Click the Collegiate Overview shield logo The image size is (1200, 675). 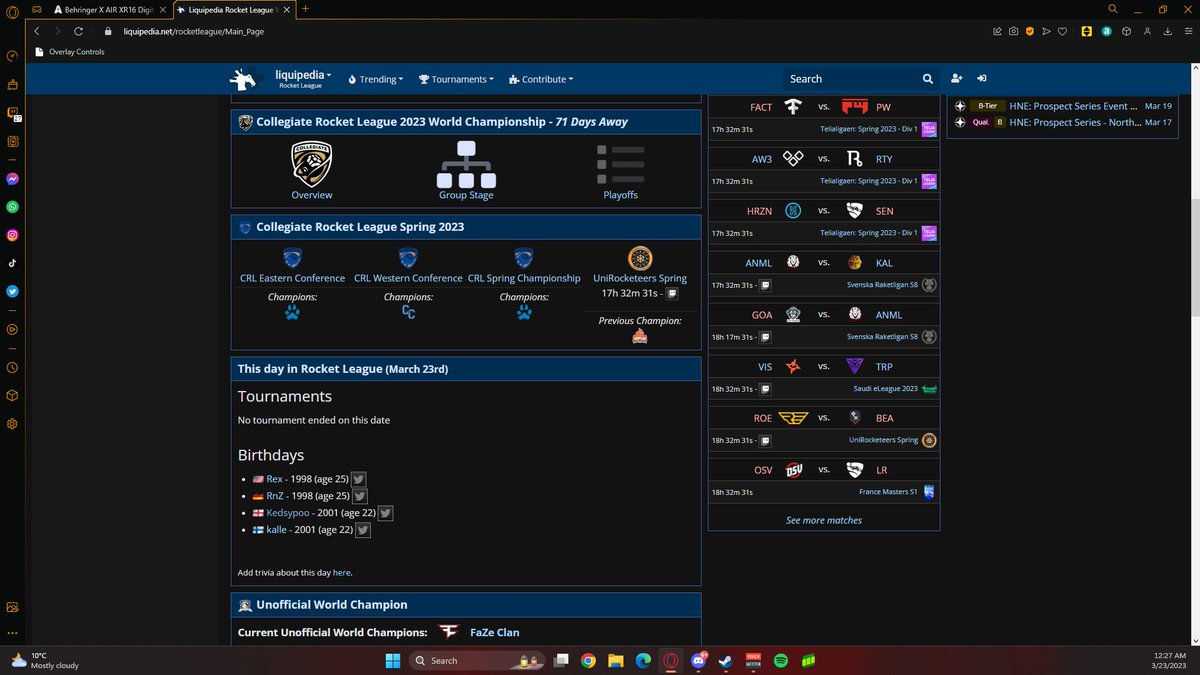(x=312, y=164)
